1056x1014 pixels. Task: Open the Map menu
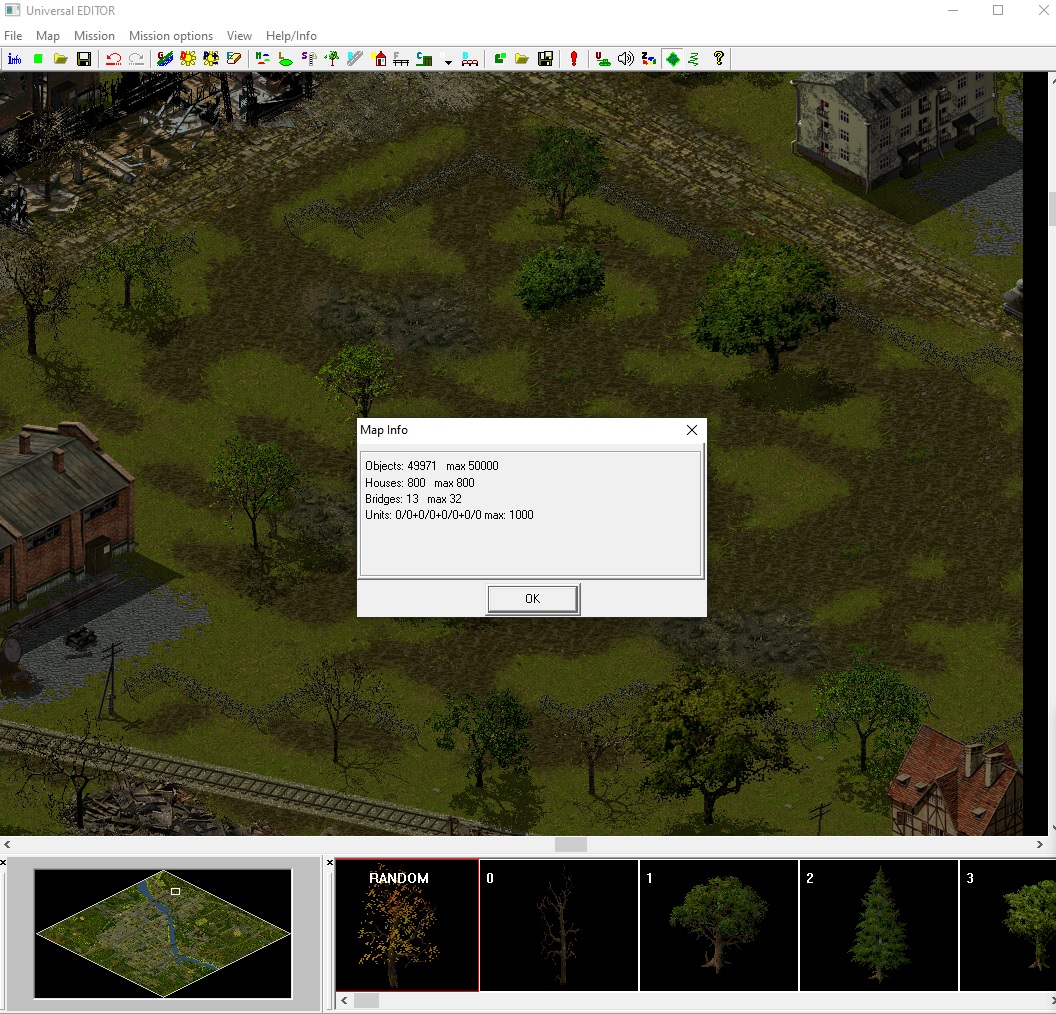[48, 36]
